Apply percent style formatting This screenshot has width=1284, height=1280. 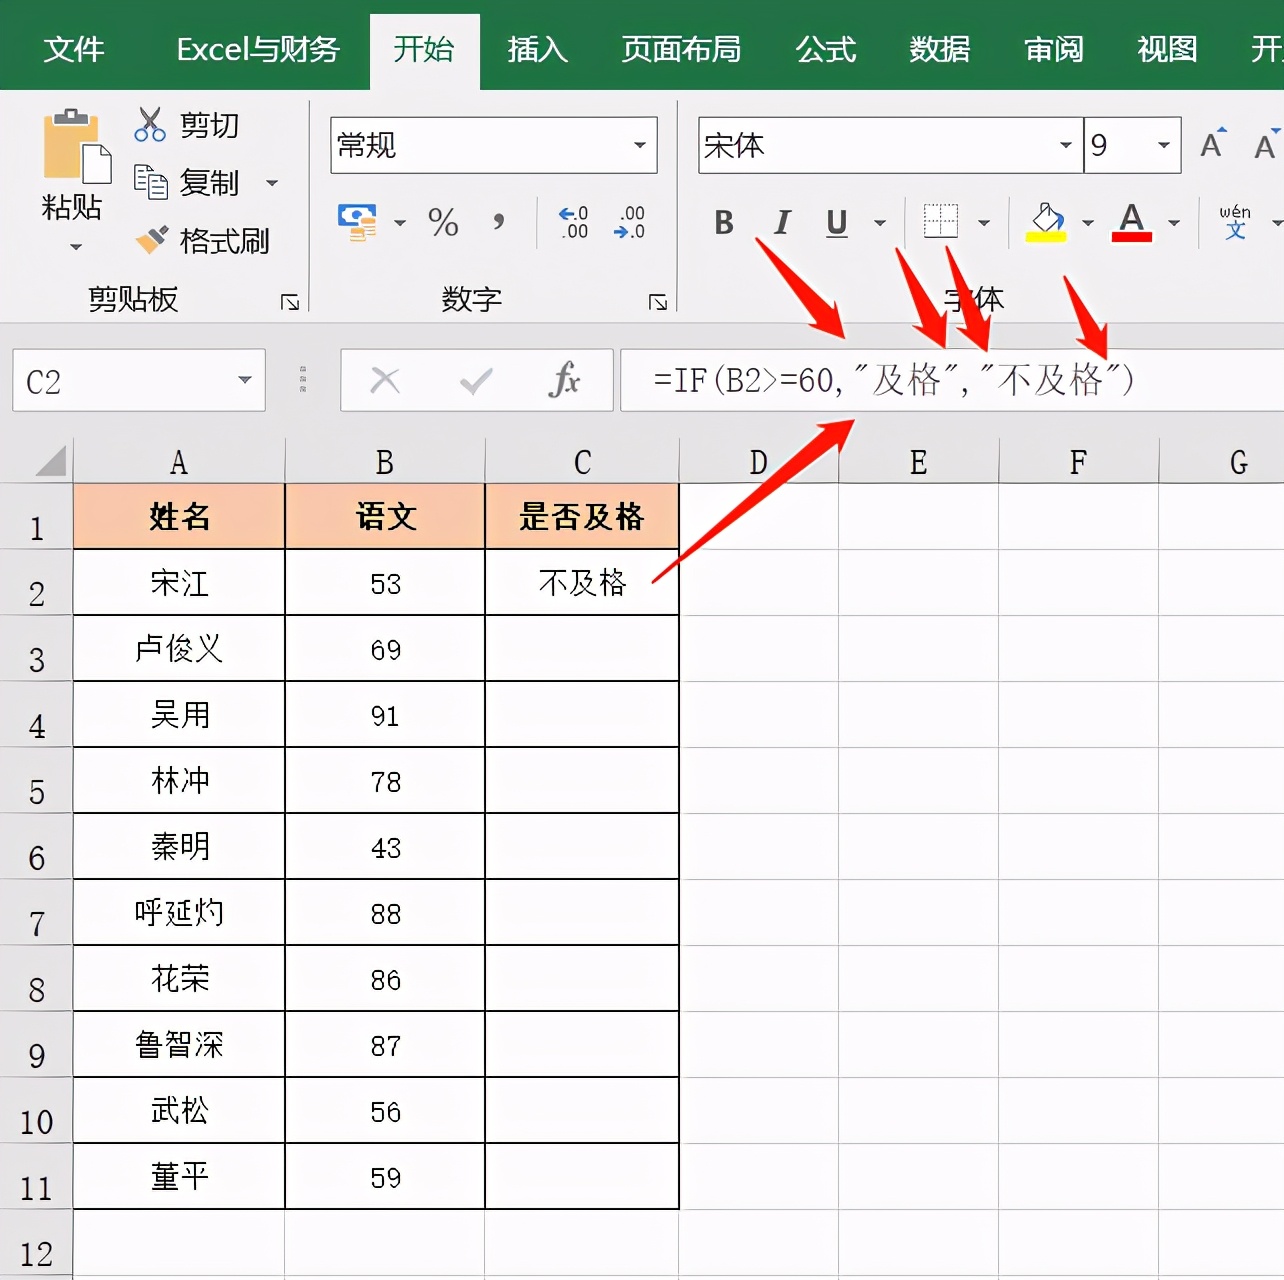click(x=443, y=223)
